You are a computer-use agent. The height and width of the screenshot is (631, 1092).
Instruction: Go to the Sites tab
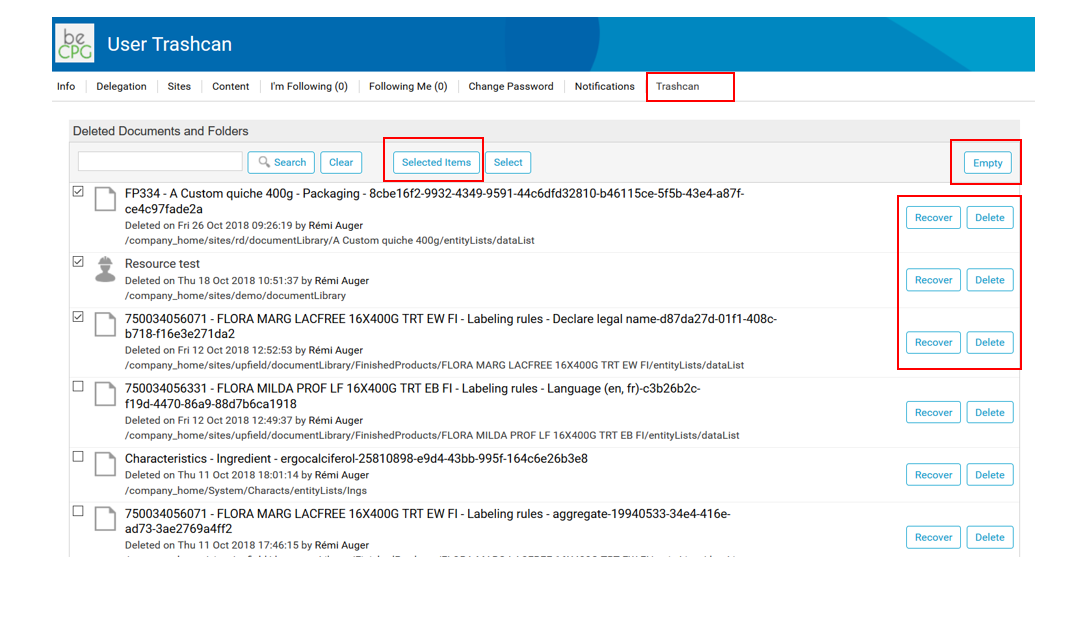click(x=179, y=86)
